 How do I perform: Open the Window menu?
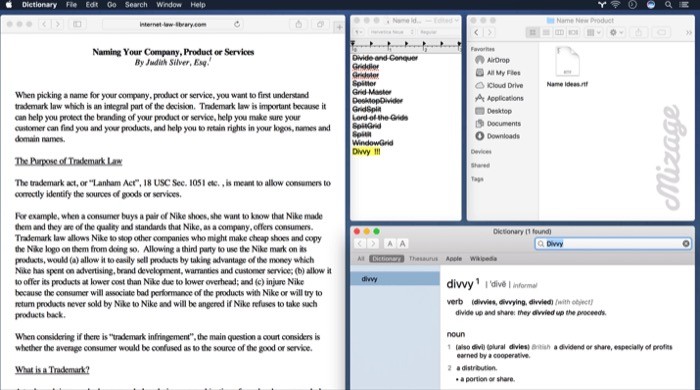click(169, 4)
